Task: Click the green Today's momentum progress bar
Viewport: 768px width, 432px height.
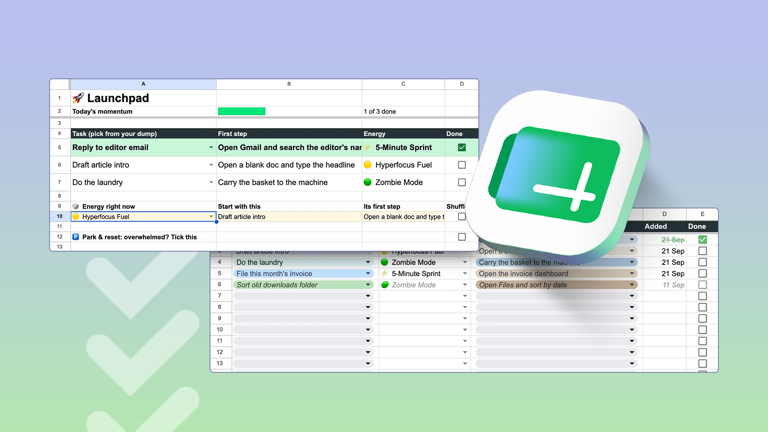Action: [x=241, y=112]
